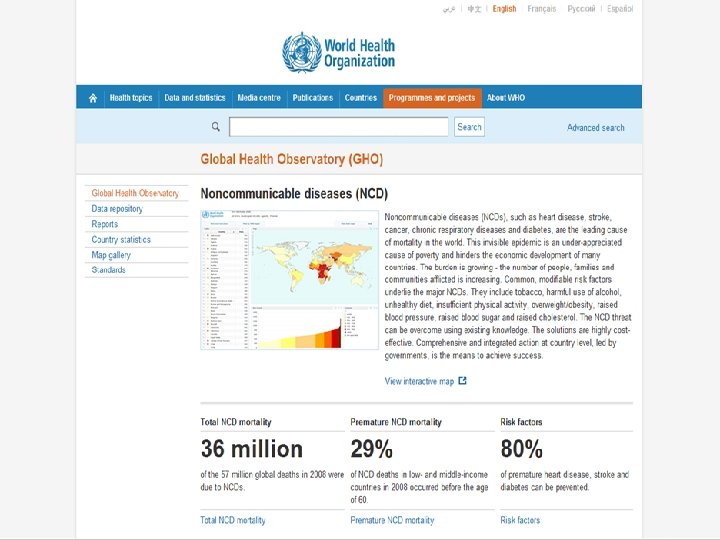
Task: Click View interactive map link
Action: click(419, 381)
